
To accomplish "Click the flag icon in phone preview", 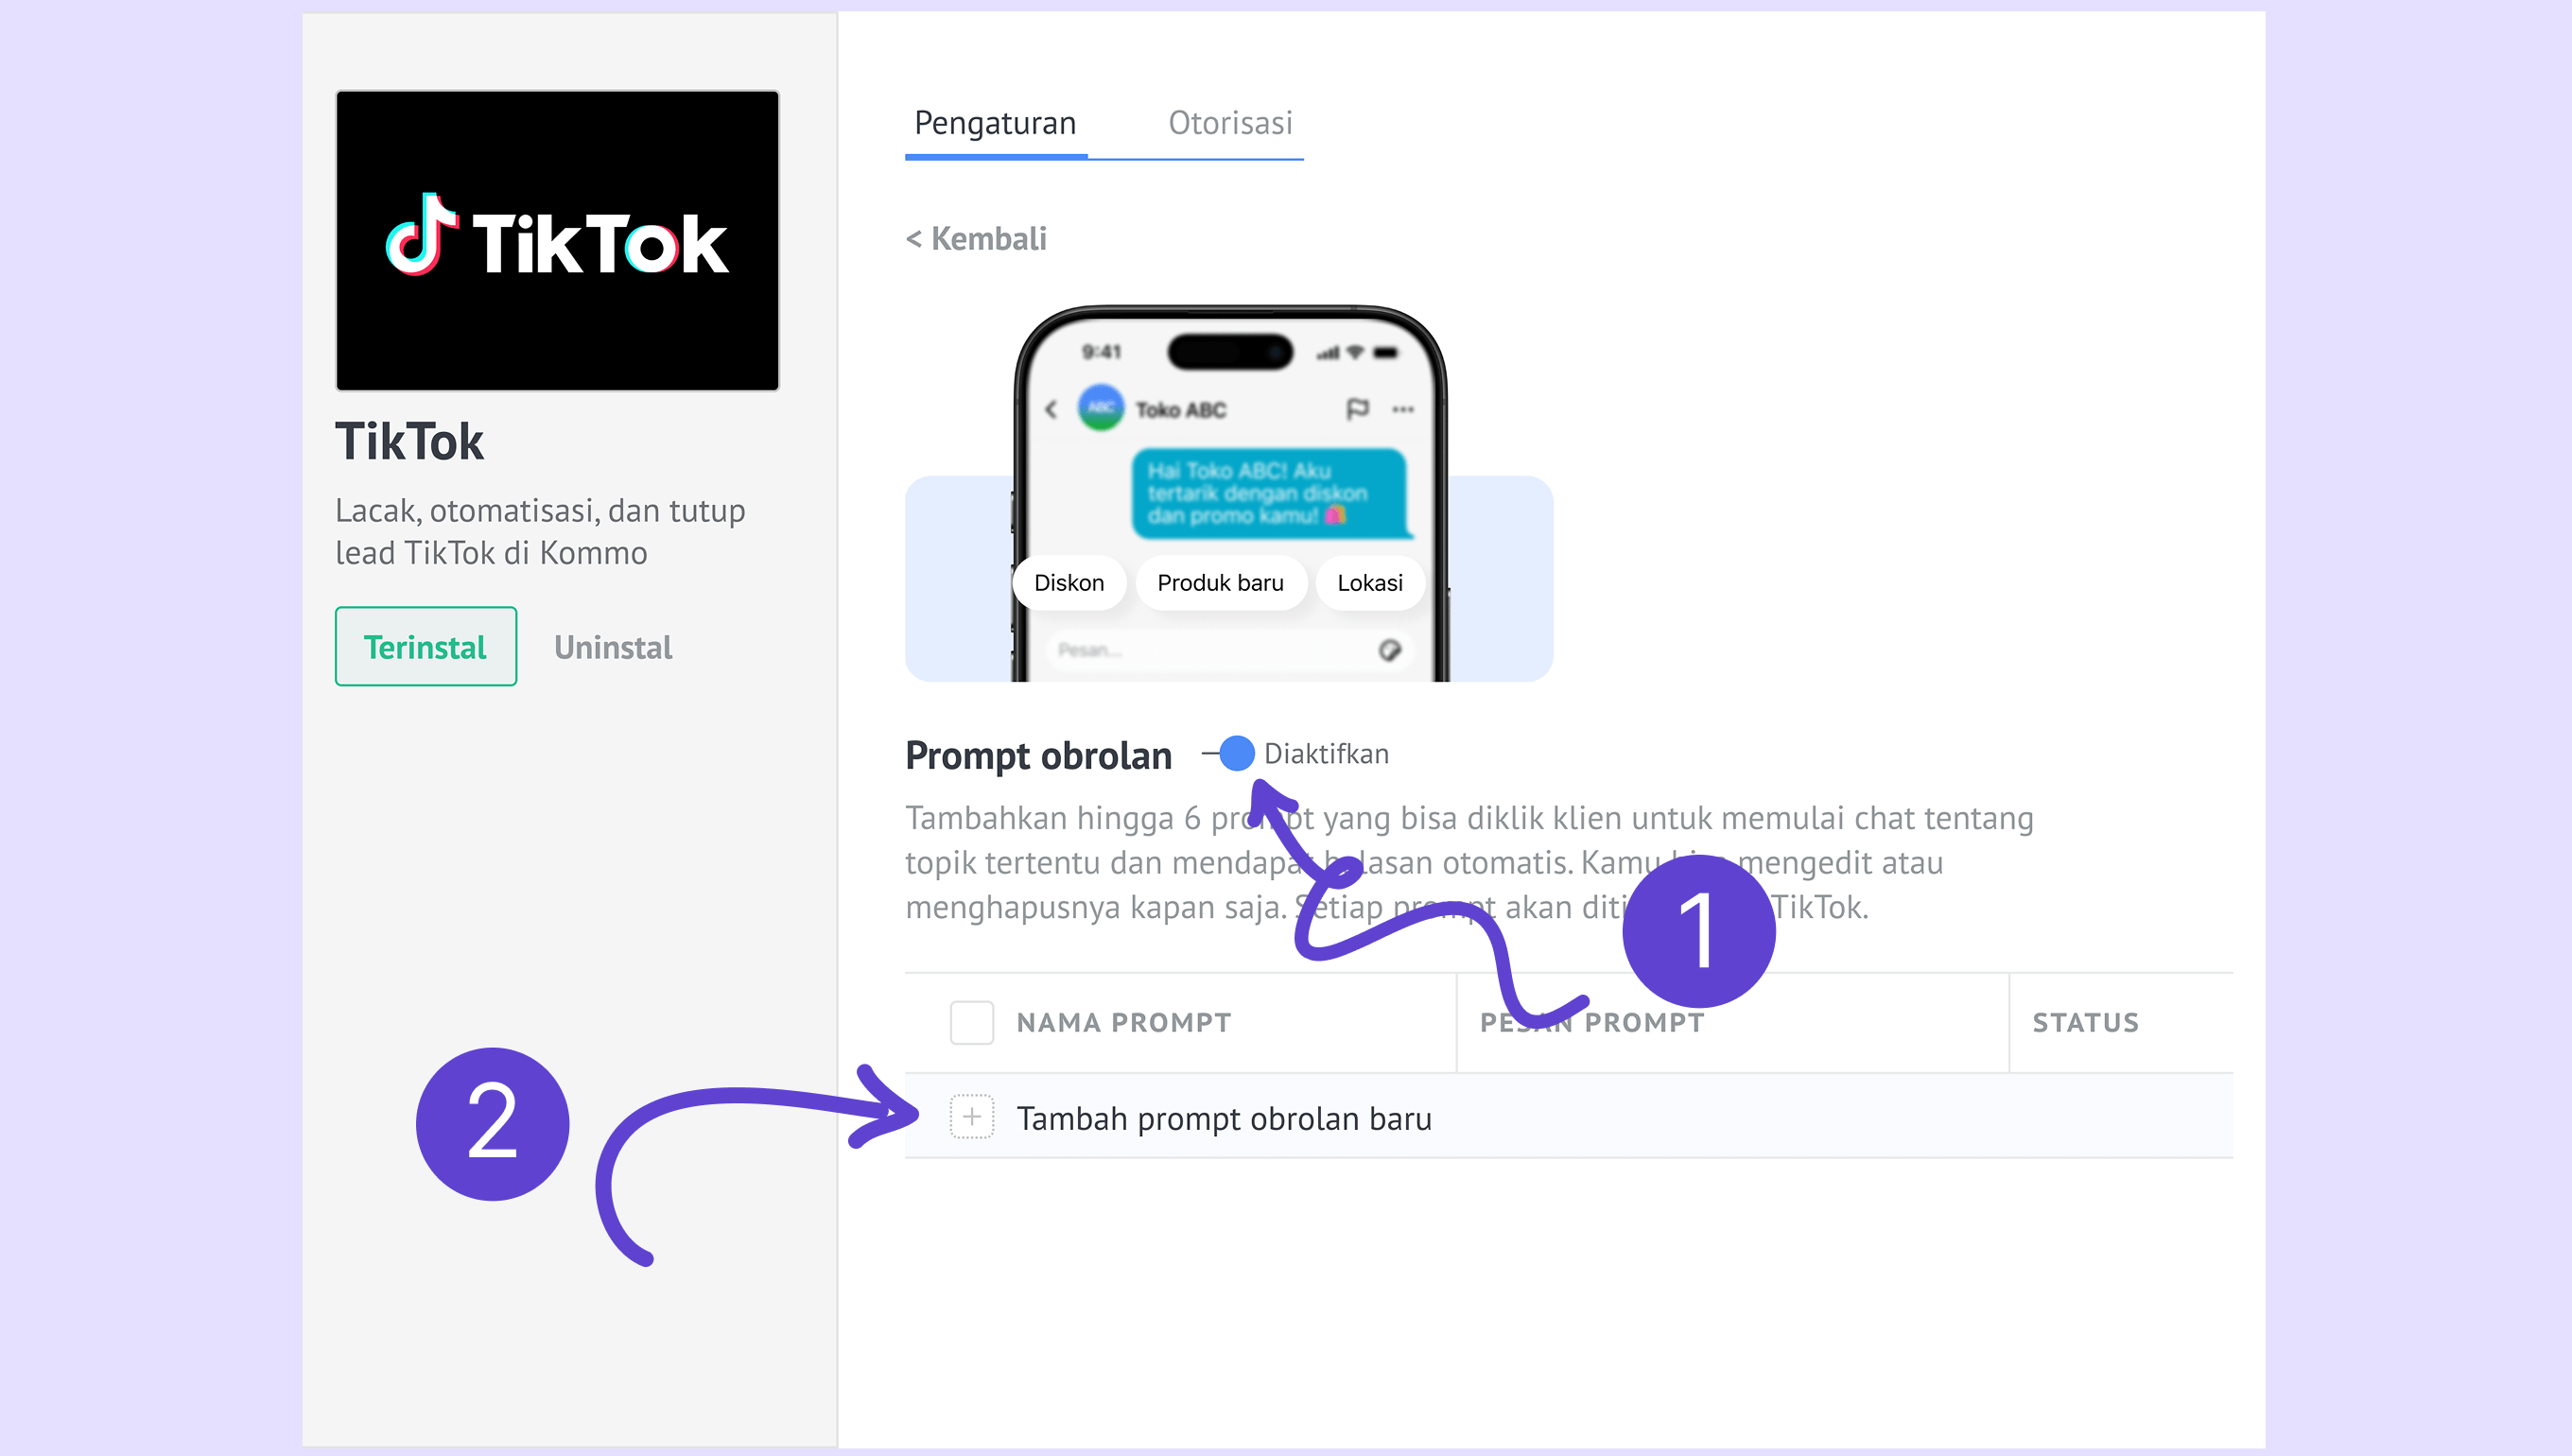I will pos(1357,409).
